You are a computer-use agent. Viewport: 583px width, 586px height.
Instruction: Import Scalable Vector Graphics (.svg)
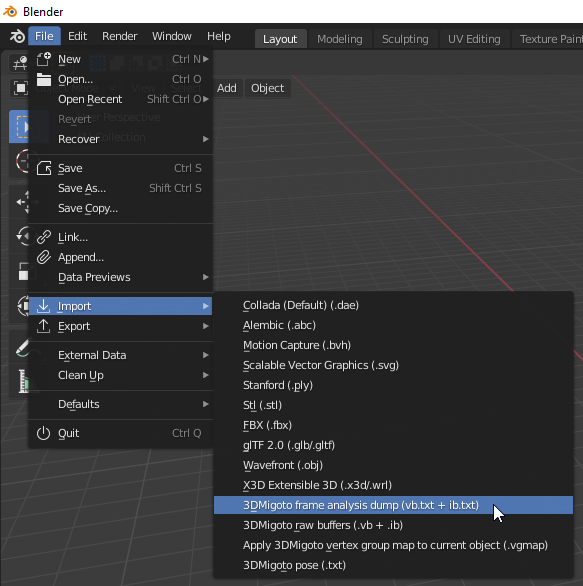[393, 365]
